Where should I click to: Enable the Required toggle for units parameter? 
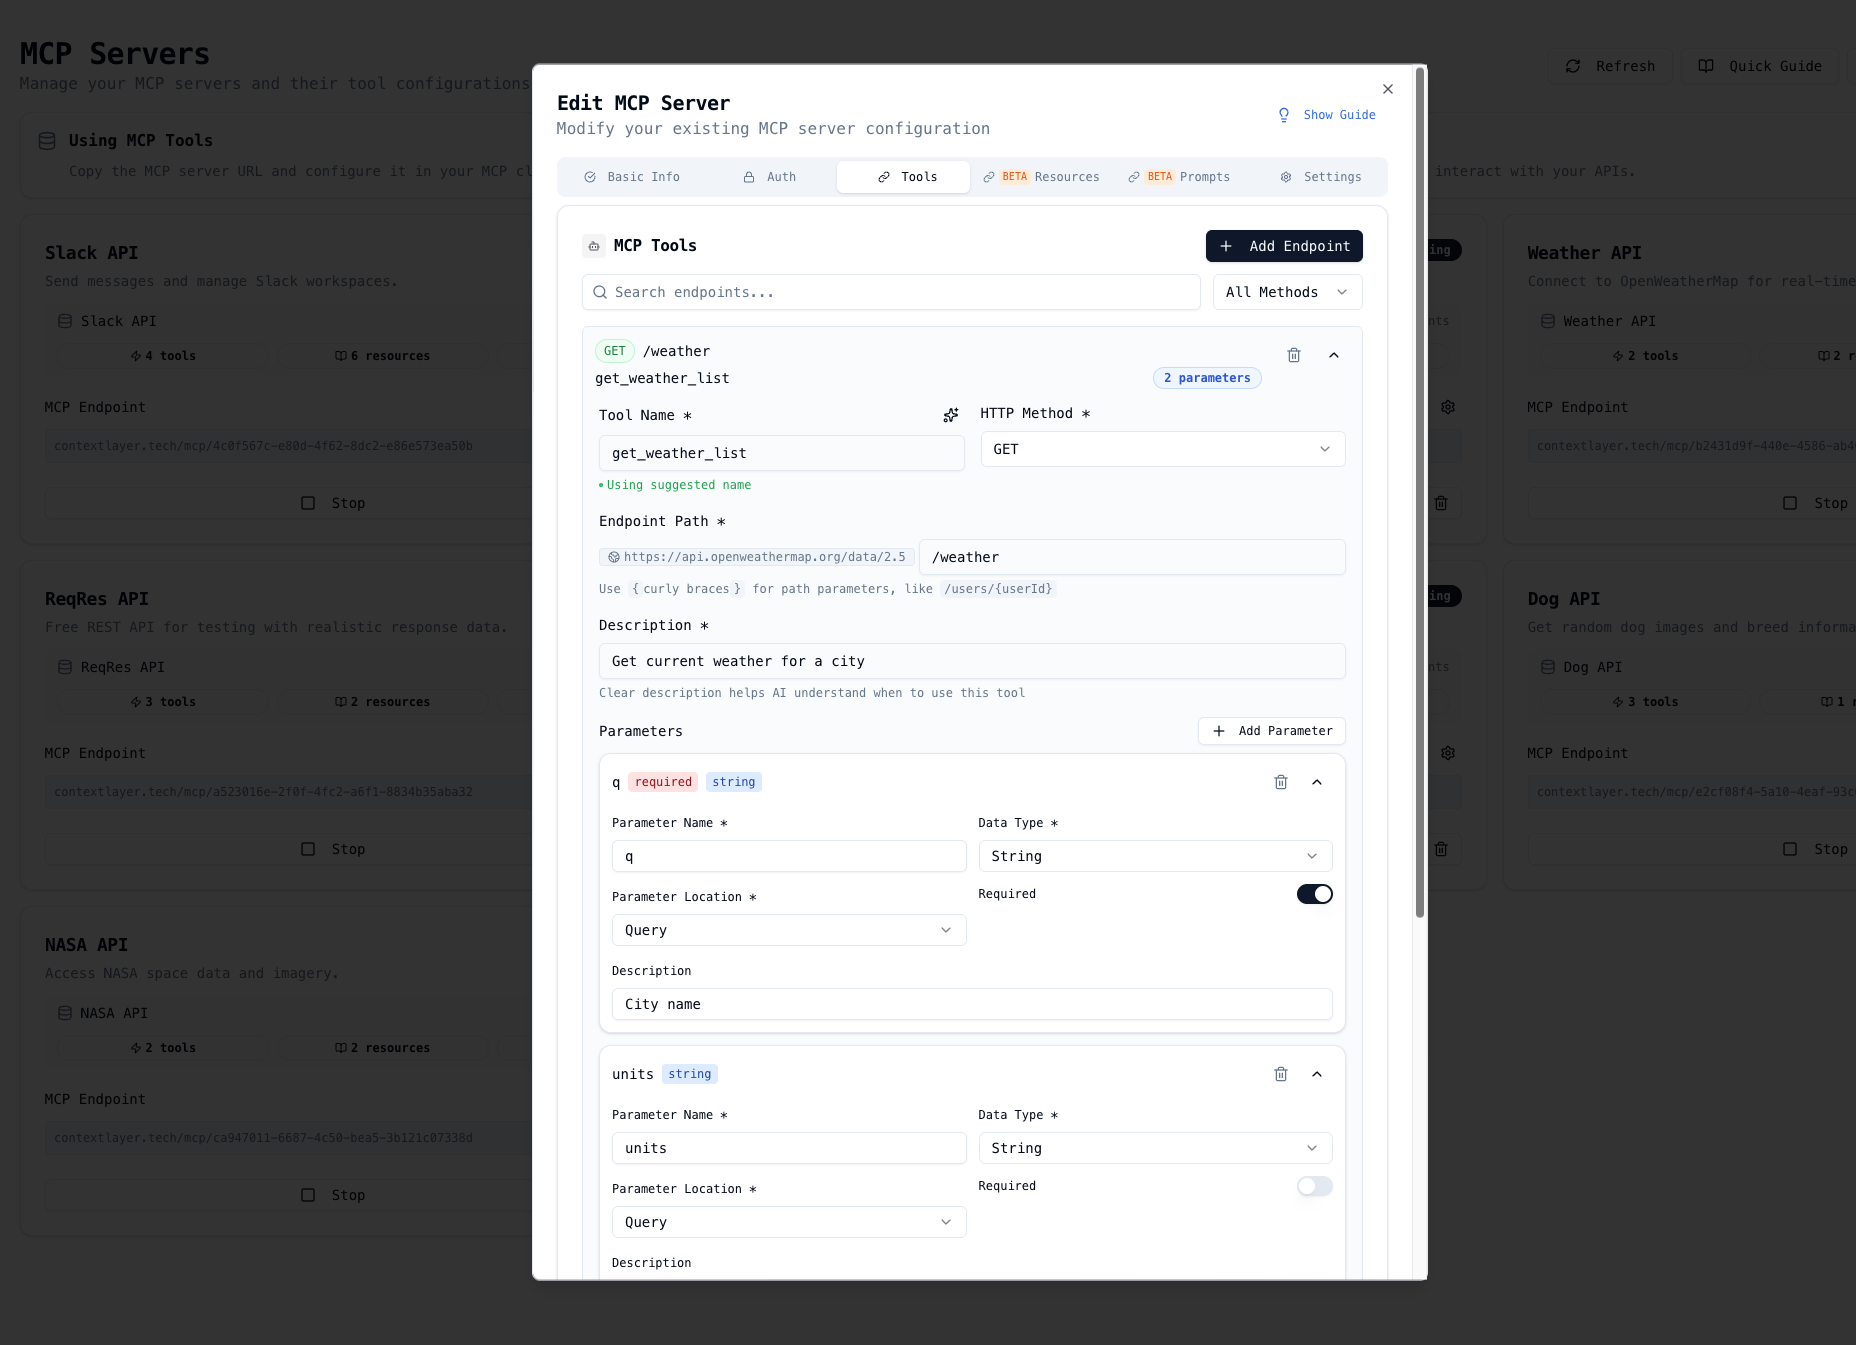pyautogui.click(x=1314, y=1186)
